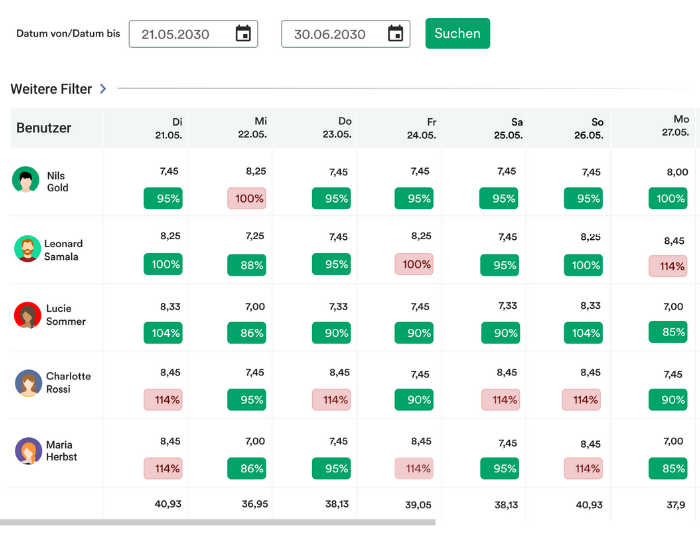Click Nils Gold's avatar icon
The image size is (700, 550).
(x=26, y=180)
